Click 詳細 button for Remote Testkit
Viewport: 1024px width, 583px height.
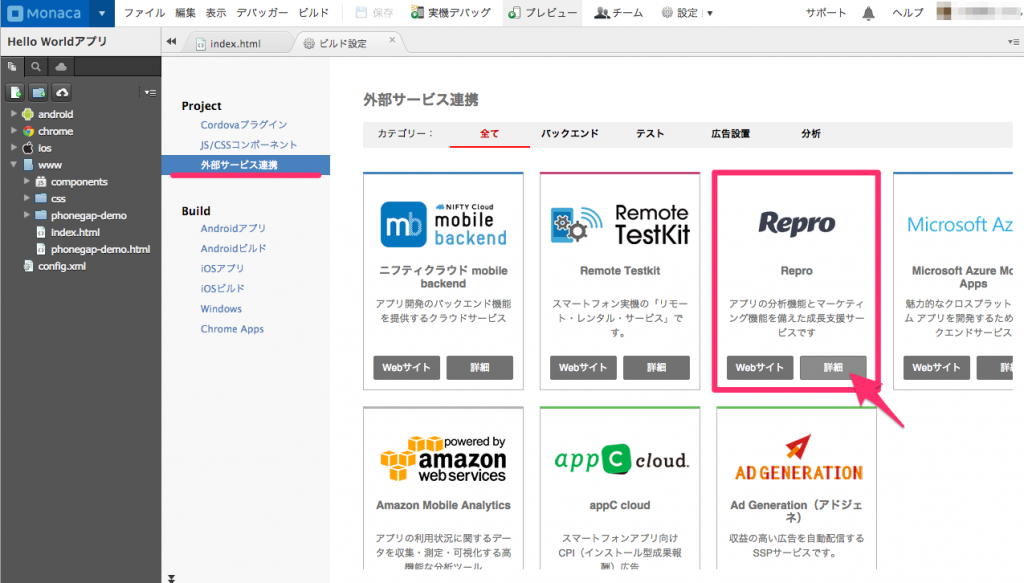click(656, 368)
